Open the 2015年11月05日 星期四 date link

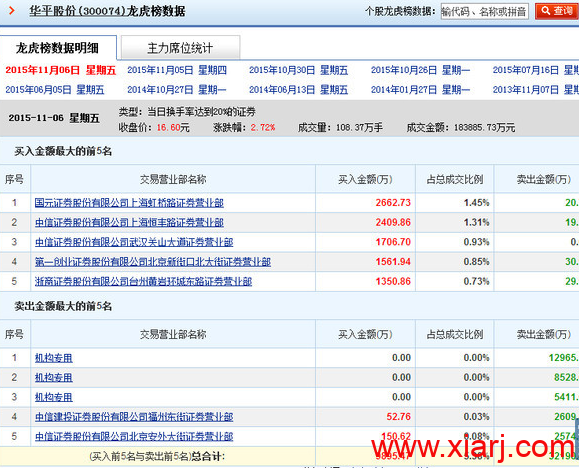point(177,70)
